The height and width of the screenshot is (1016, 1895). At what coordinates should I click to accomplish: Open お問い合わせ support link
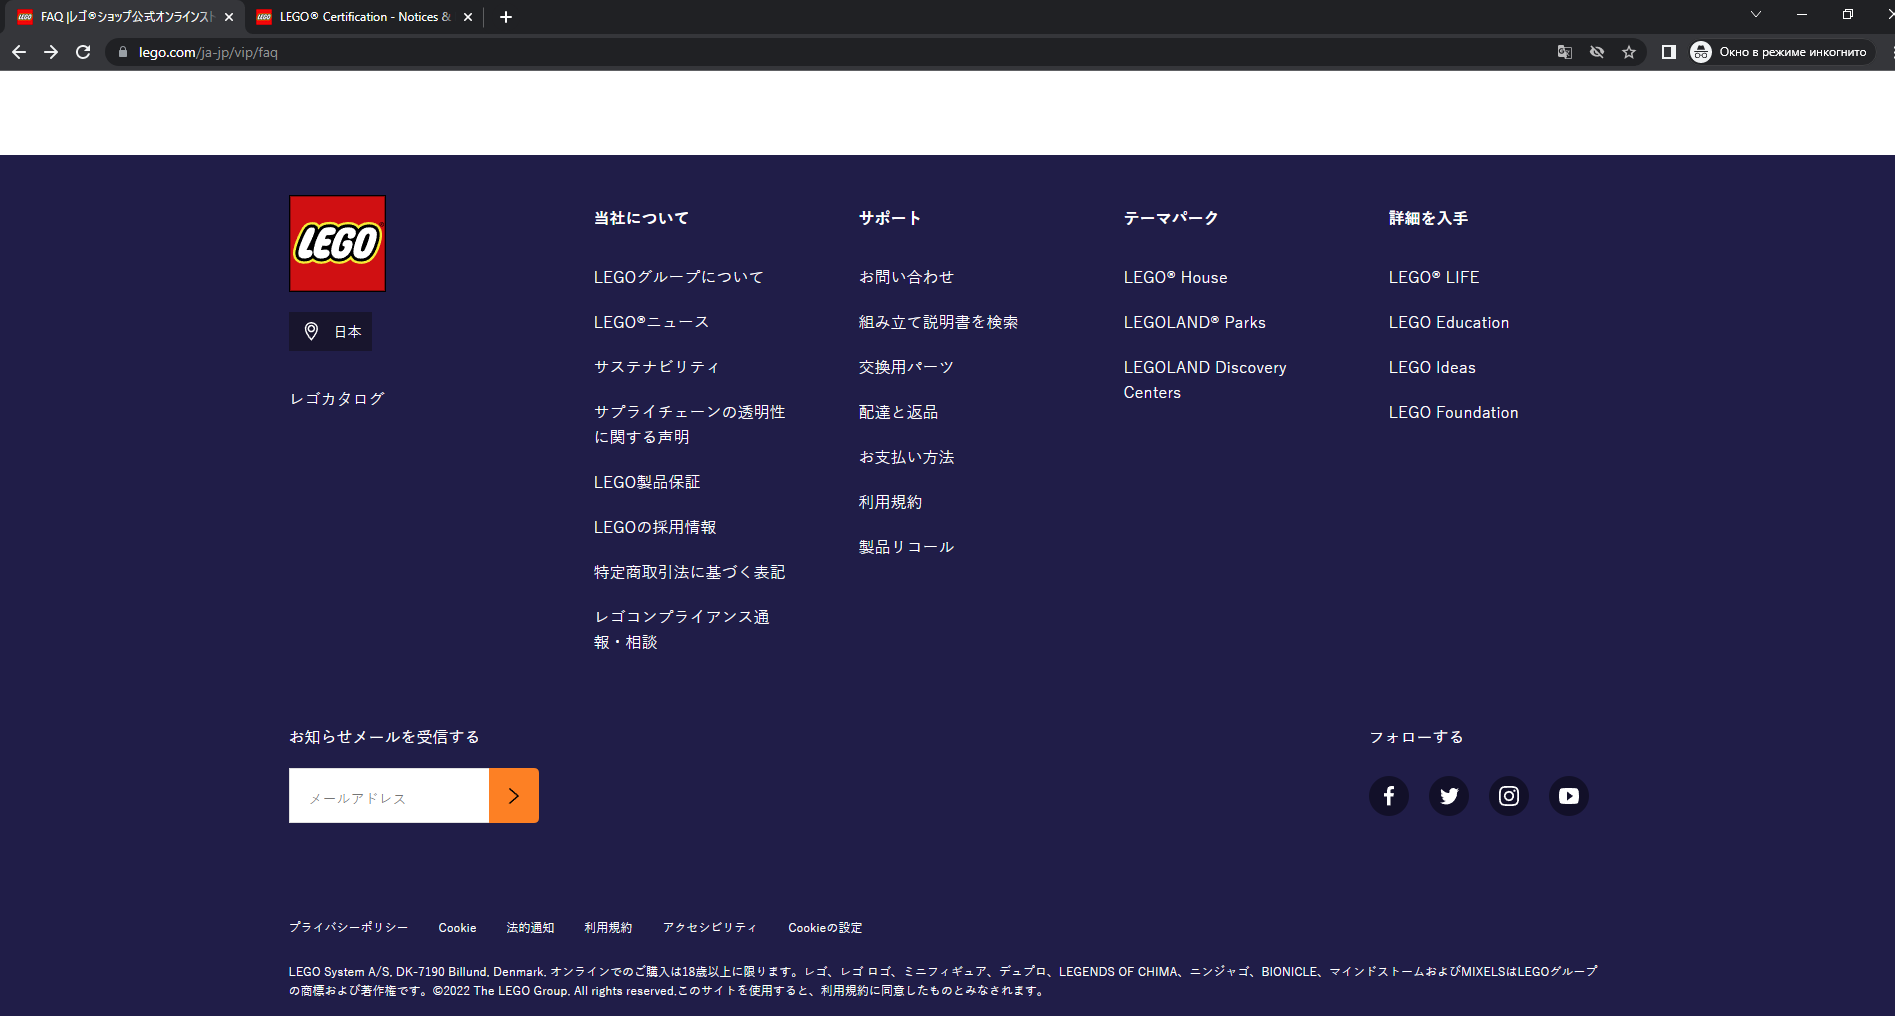coord(906,277)
